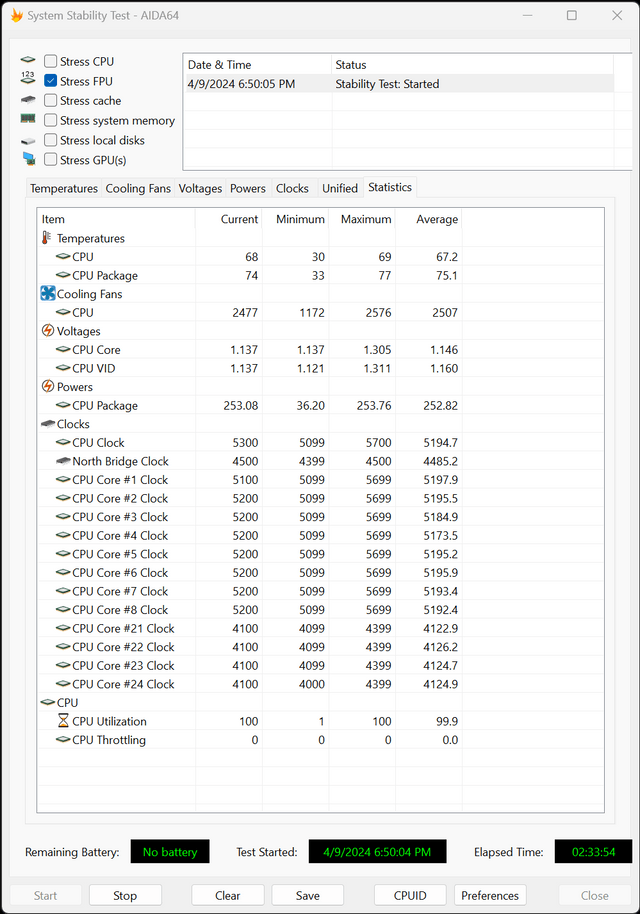Viewport: 640px width, 914px height.
Task: Click the No battery indicator
Action: point(170,852)
